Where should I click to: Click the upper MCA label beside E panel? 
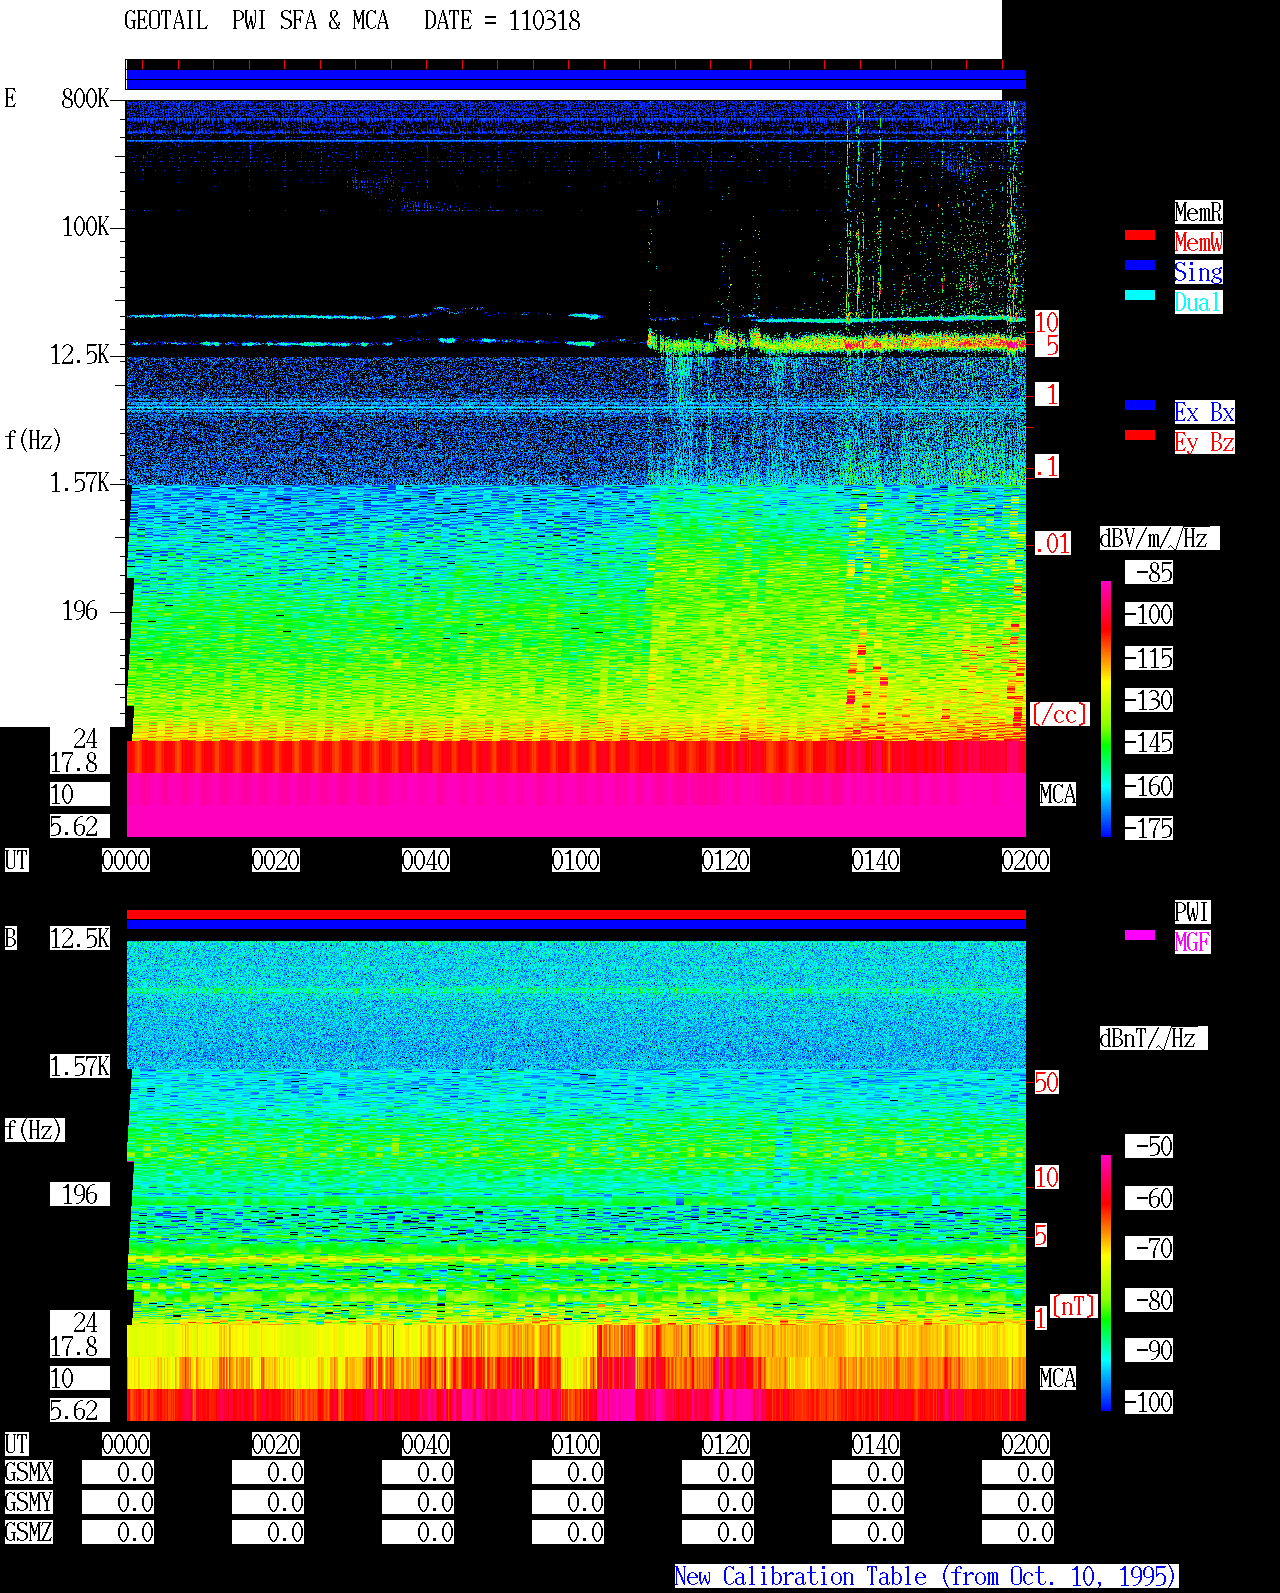[1058, 794]
